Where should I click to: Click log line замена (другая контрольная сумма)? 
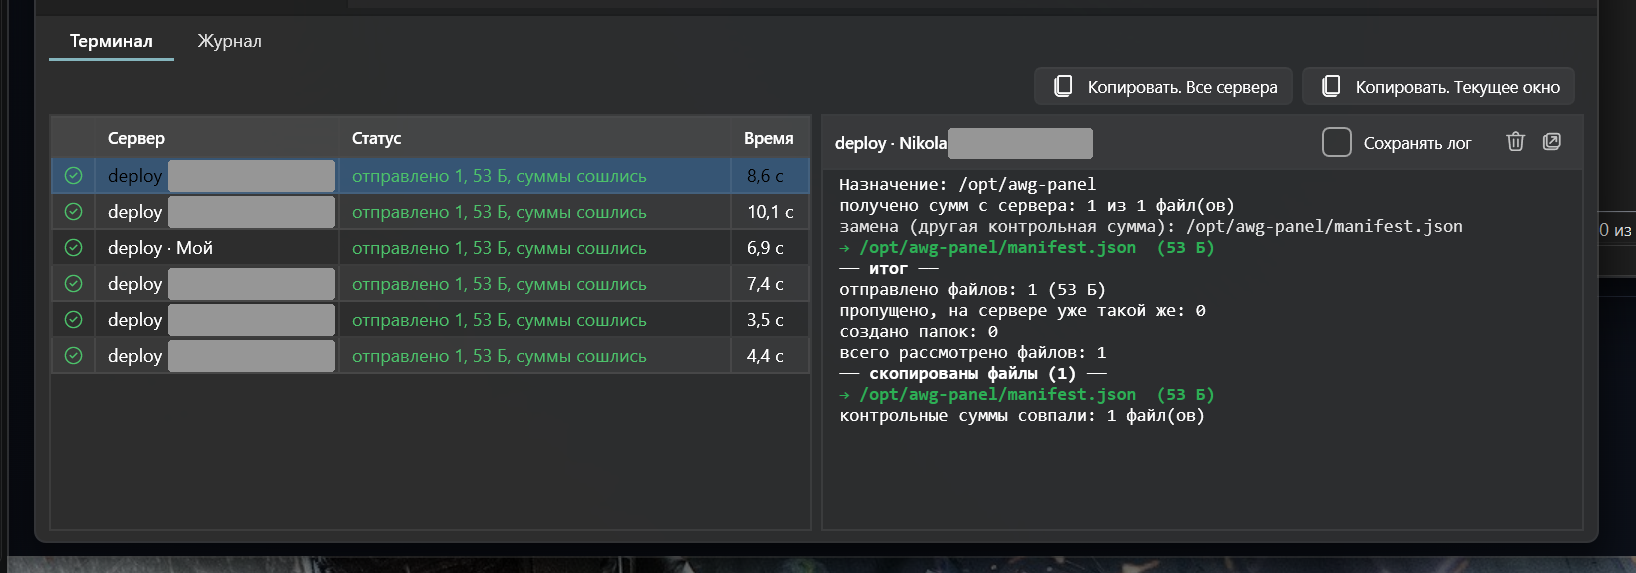(x=1151, y=226)
